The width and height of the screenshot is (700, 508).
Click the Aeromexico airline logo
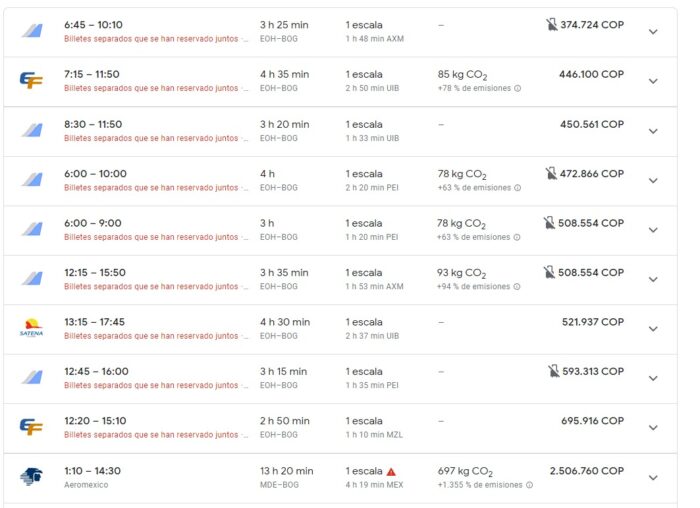pyautogui.click(x=31, y=477)
